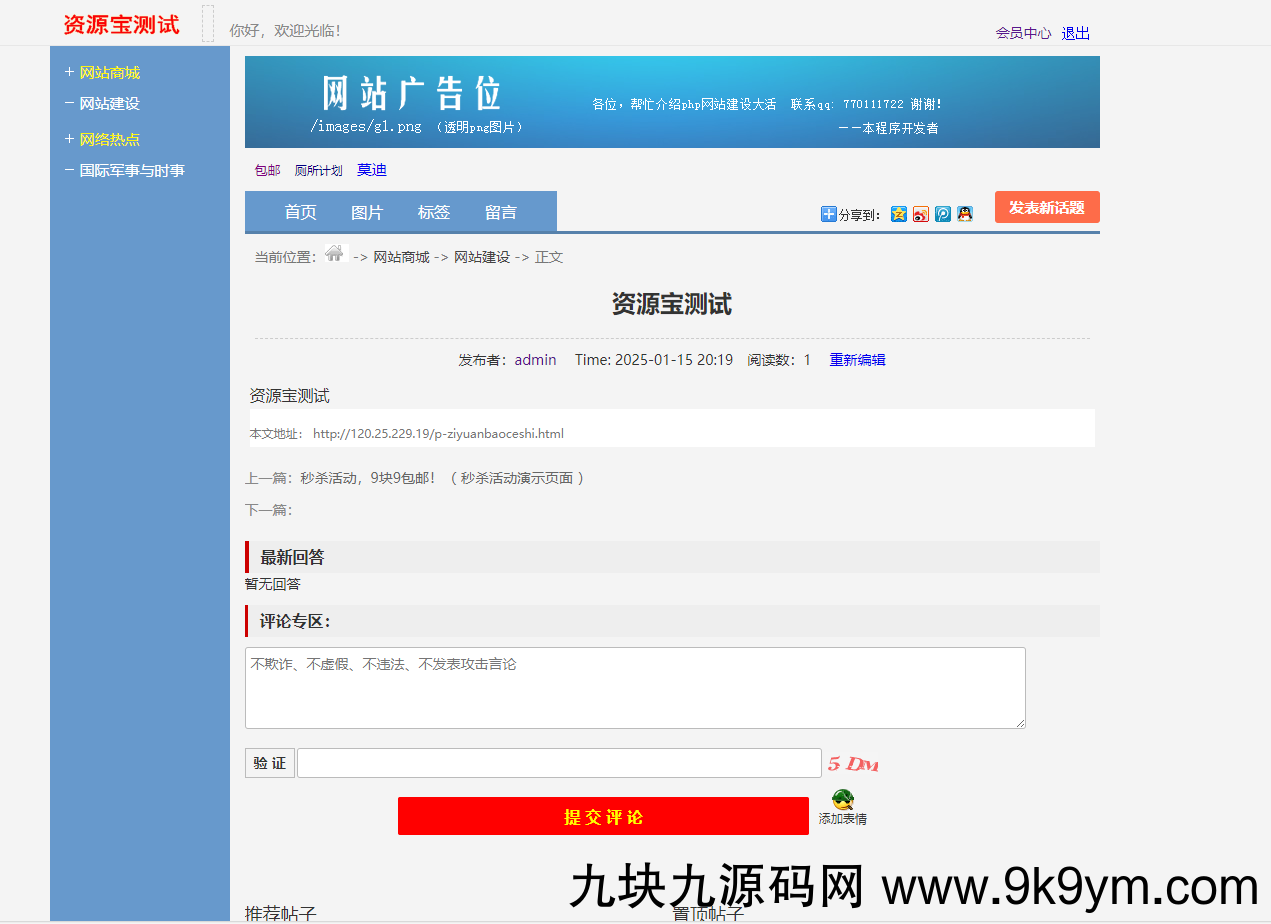Share to Sina Weibo icon
The image size is (1271, 924).
click(920, 213)
